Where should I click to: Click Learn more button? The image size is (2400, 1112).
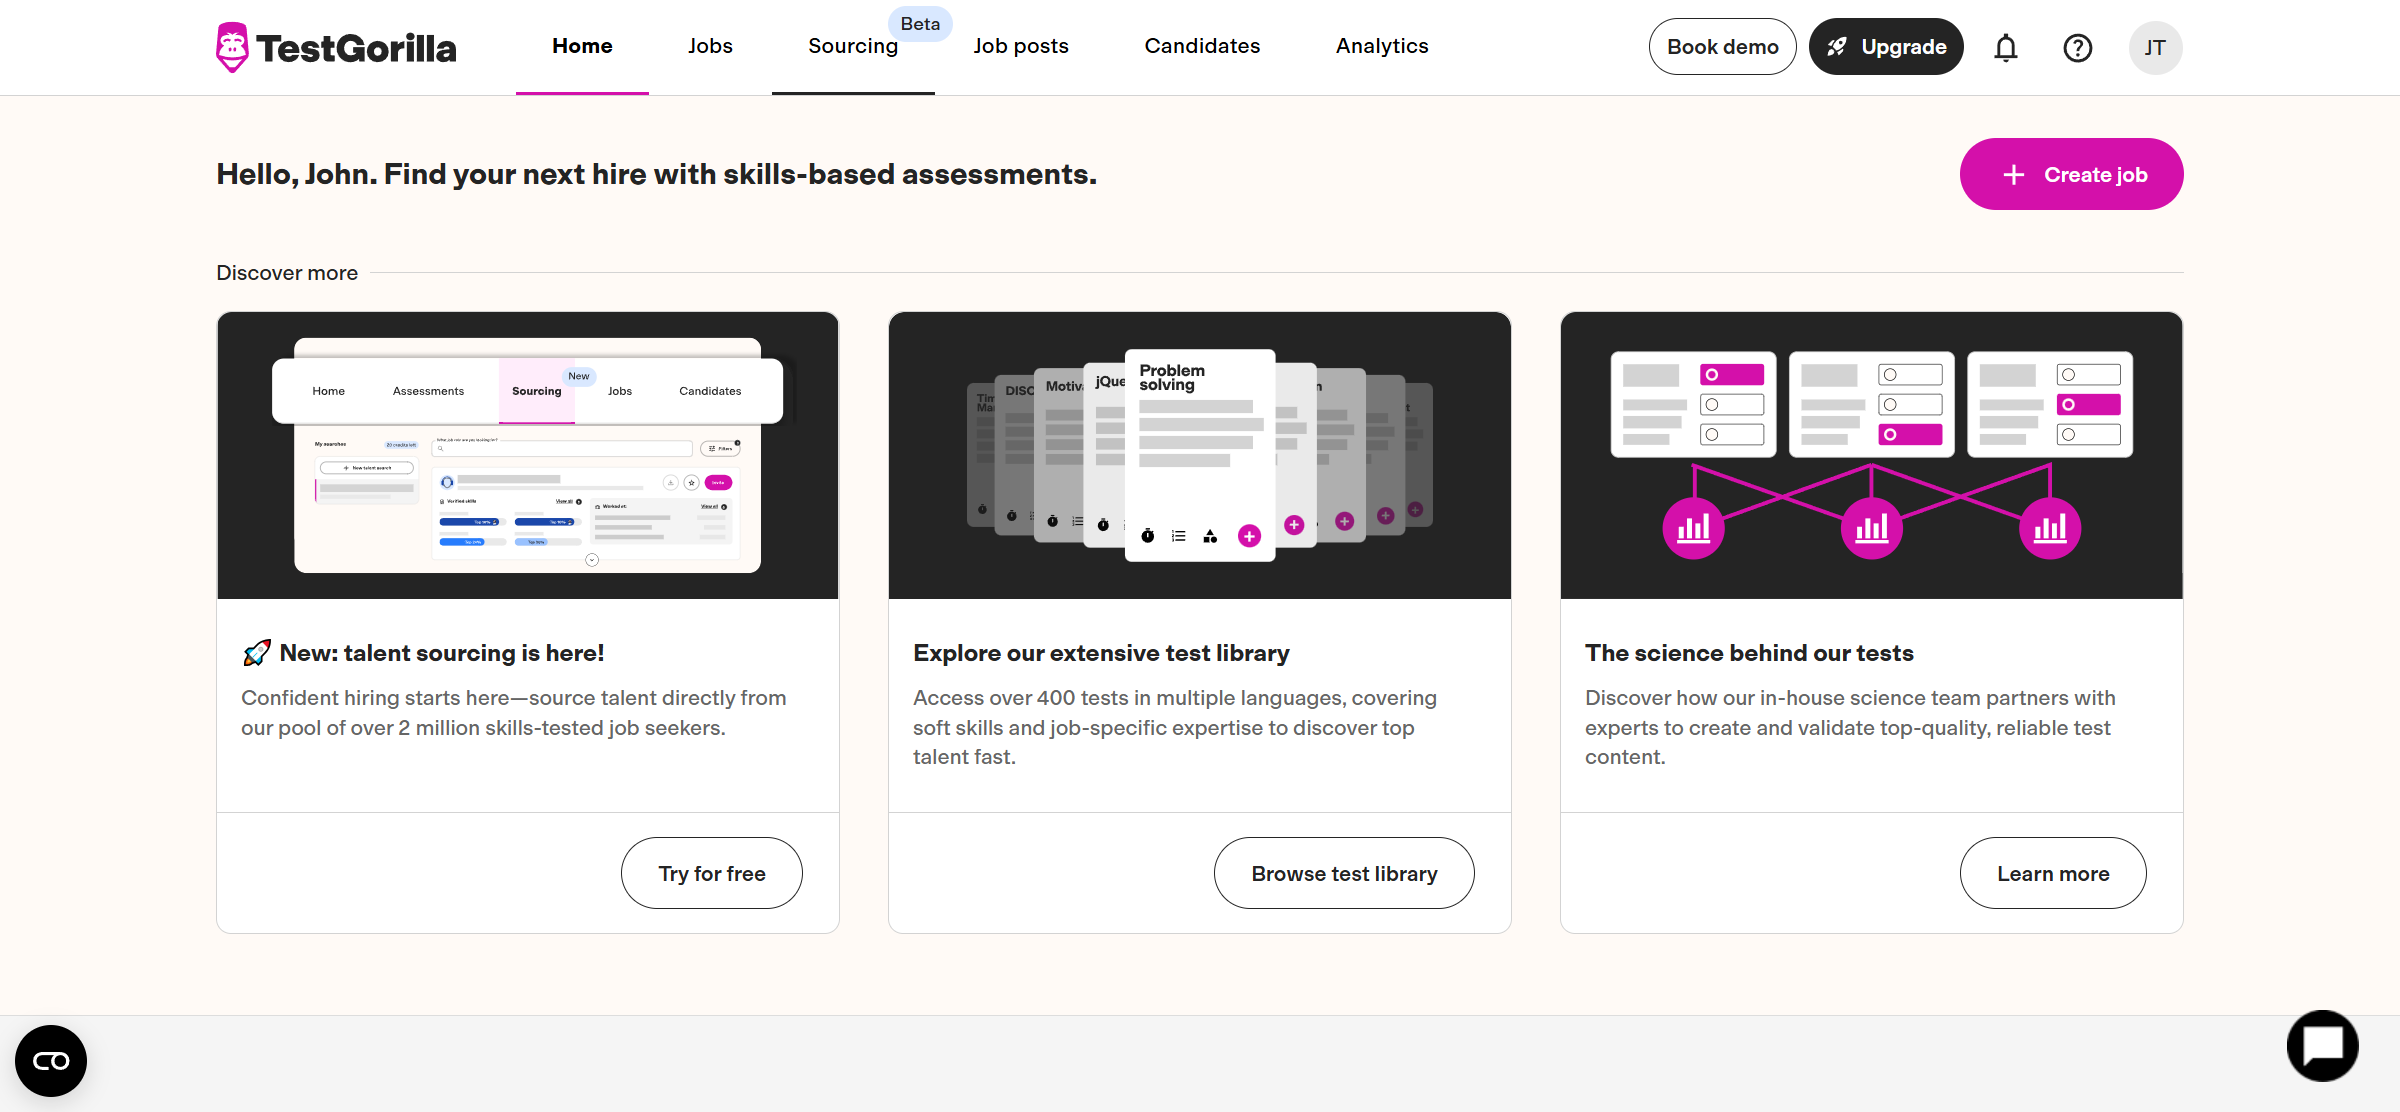[x=2053, y=873]
